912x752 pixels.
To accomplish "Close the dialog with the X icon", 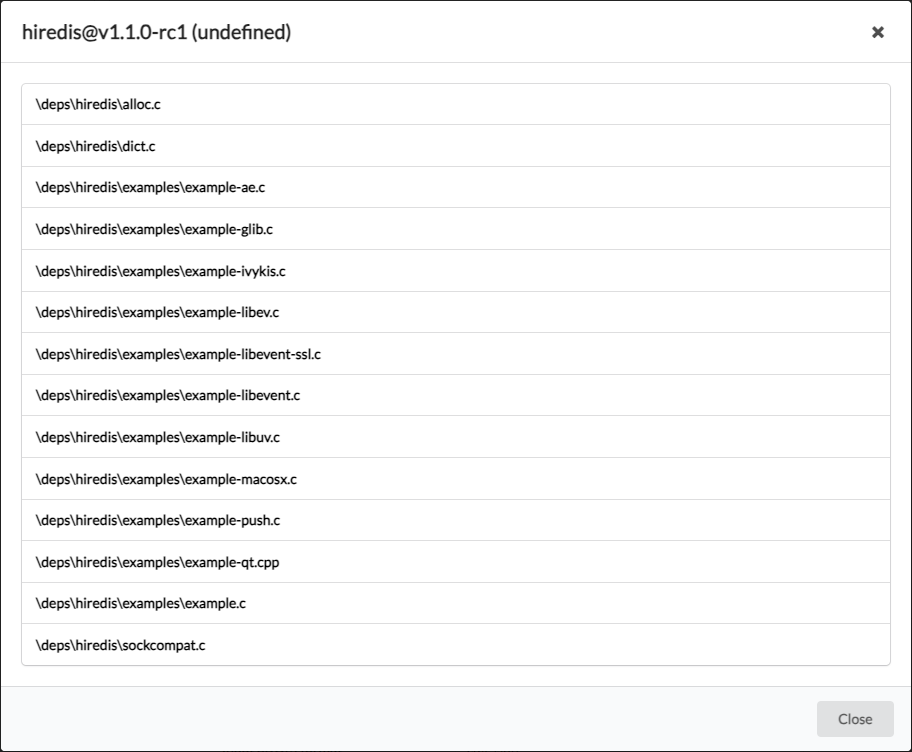I will [878, 32].
